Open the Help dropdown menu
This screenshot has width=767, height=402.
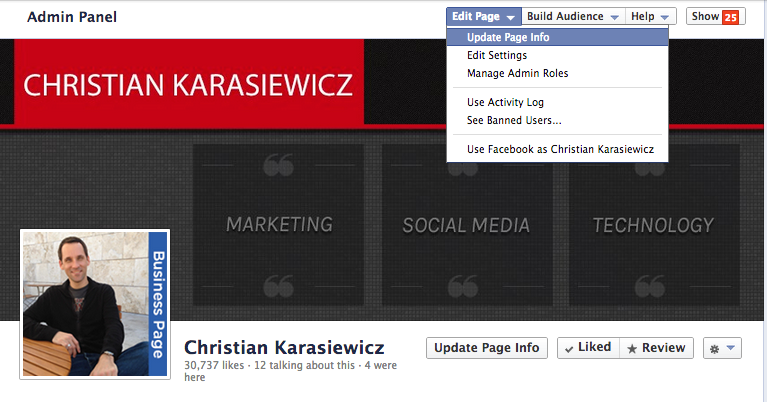click(651, 16)
